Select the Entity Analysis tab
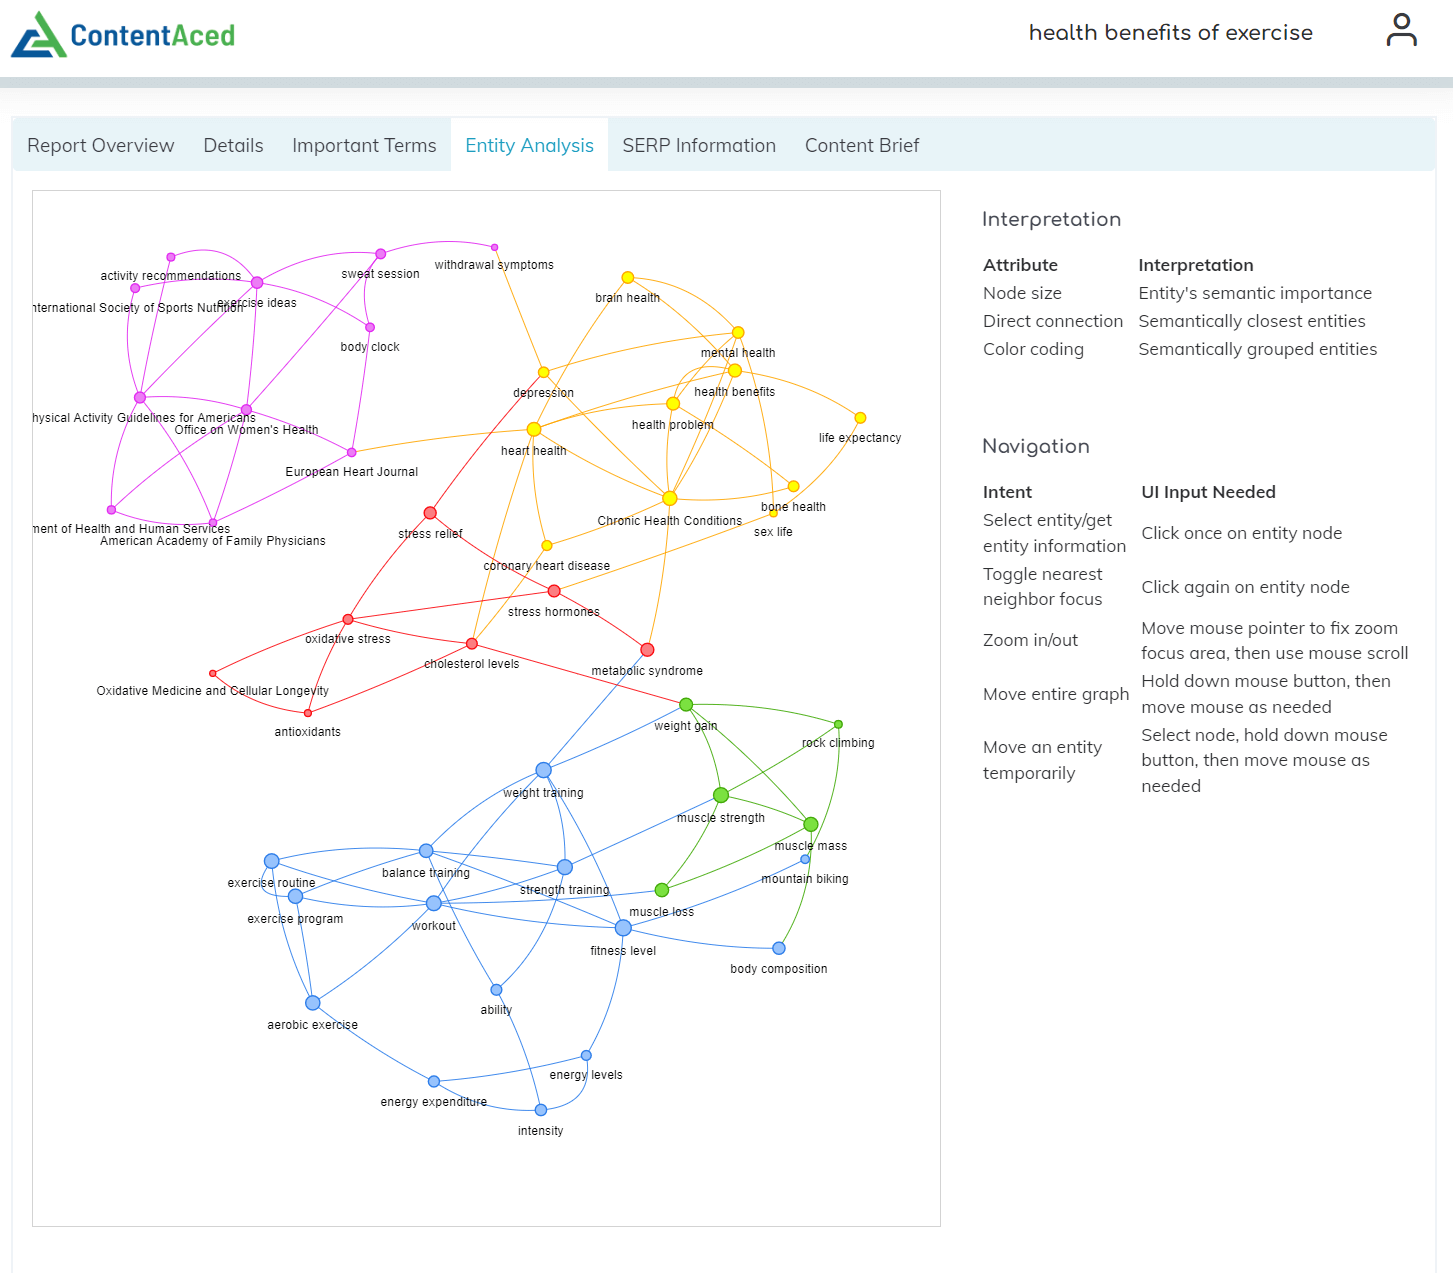Image resolution: width=1453 pixels, height=1273 pixels. tap(529, 145)
